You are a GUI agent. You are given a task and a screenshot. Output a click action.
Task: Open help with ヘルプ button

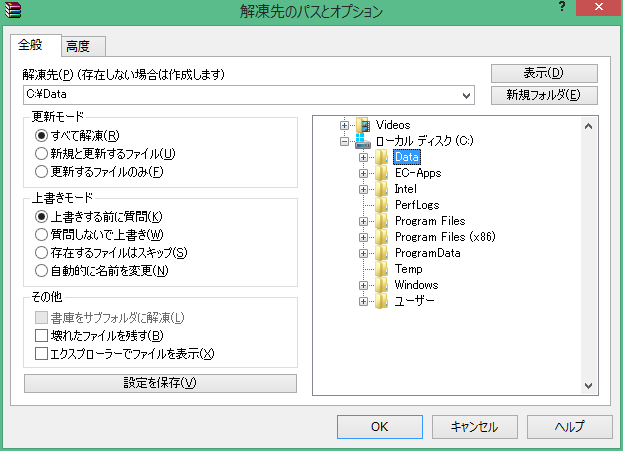point(569,427)
